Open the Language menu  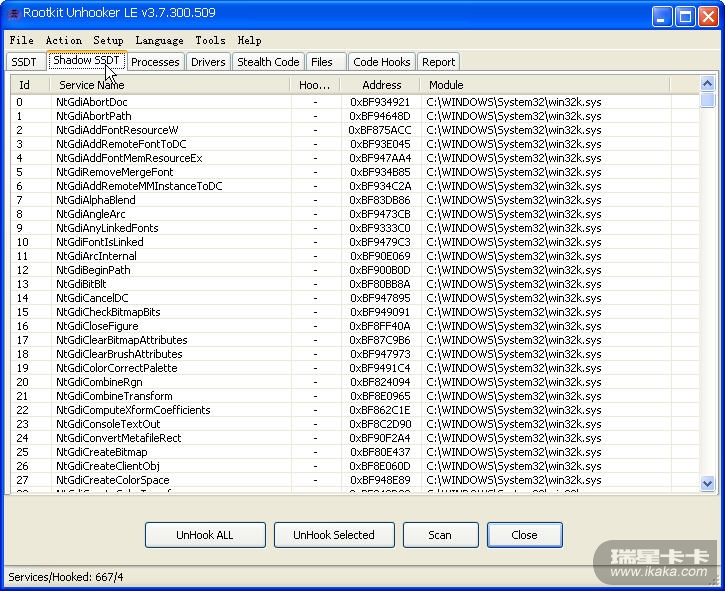[159, 40]
